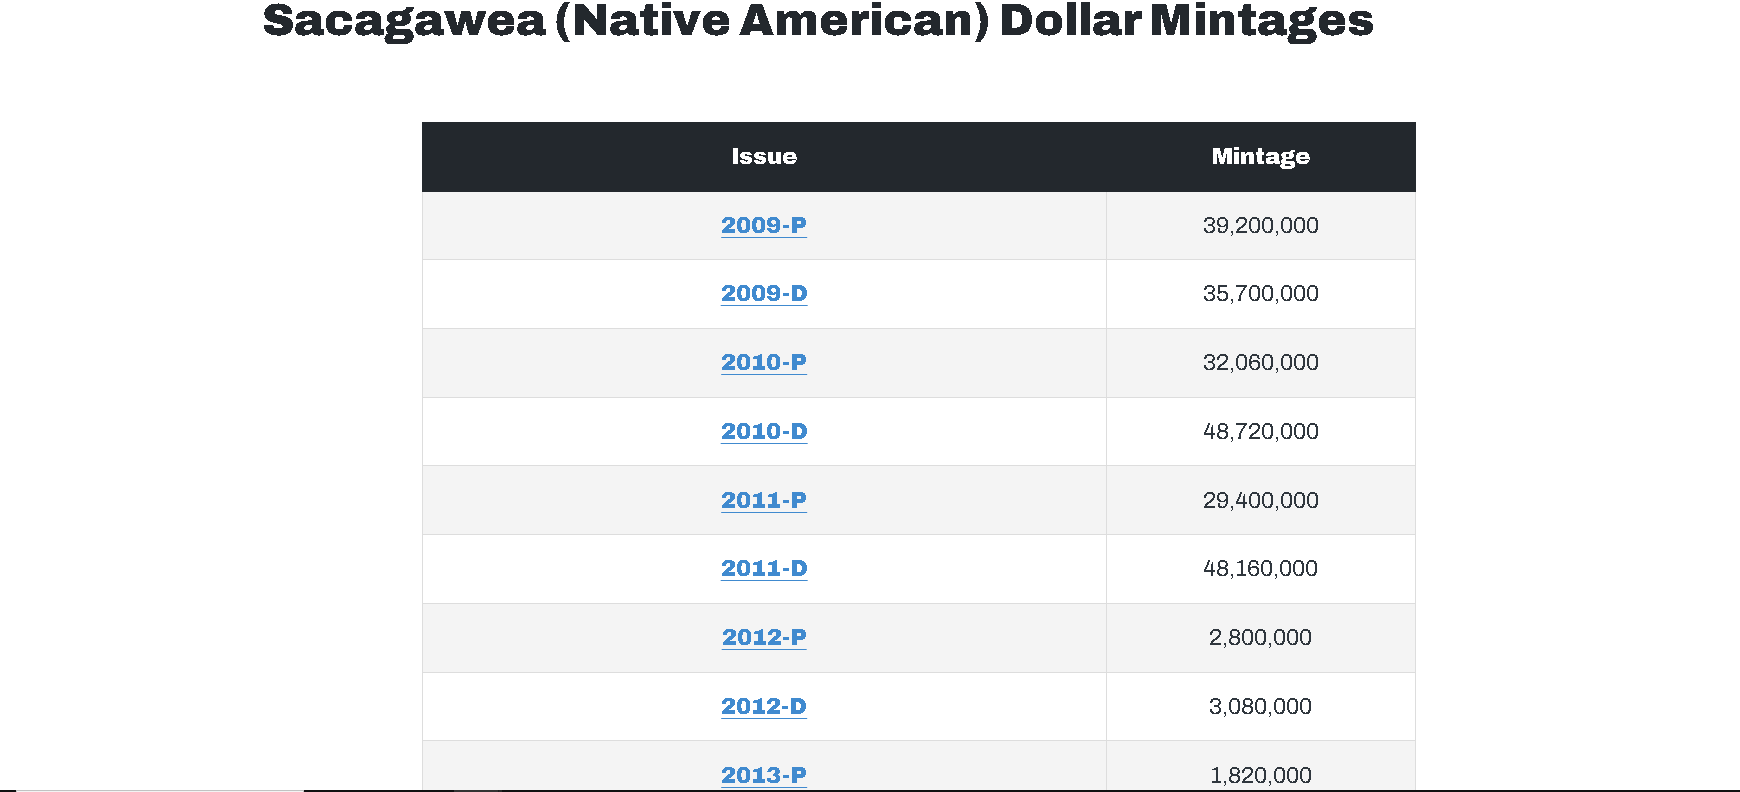Image resolution: width=1740 pixels, height=792 pixels.
Task: Click the 35,700,000 mintage value cell
Action: (x=1260, y=293)
